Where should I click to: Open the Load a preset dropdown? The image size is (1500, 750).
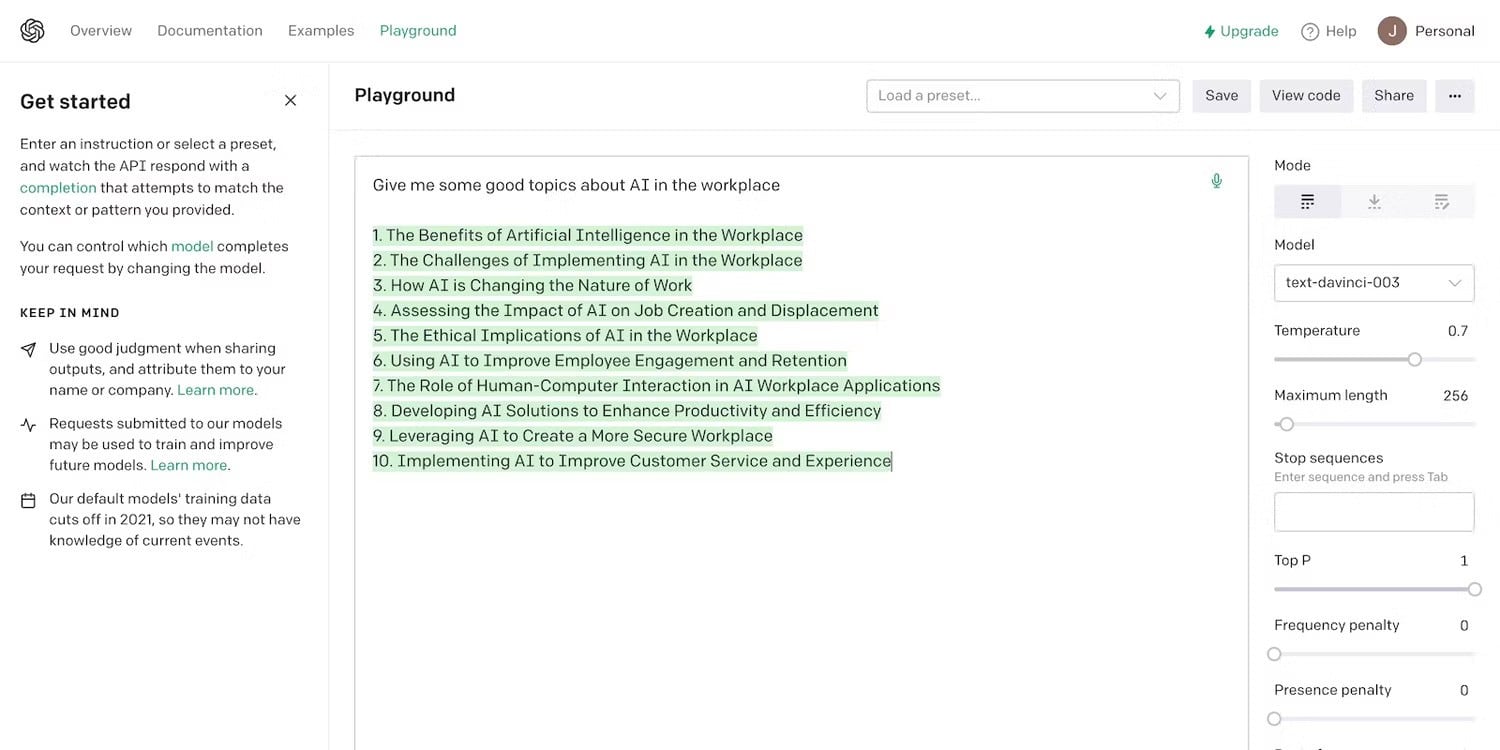pyautogui.click(x=1023, y=96)
